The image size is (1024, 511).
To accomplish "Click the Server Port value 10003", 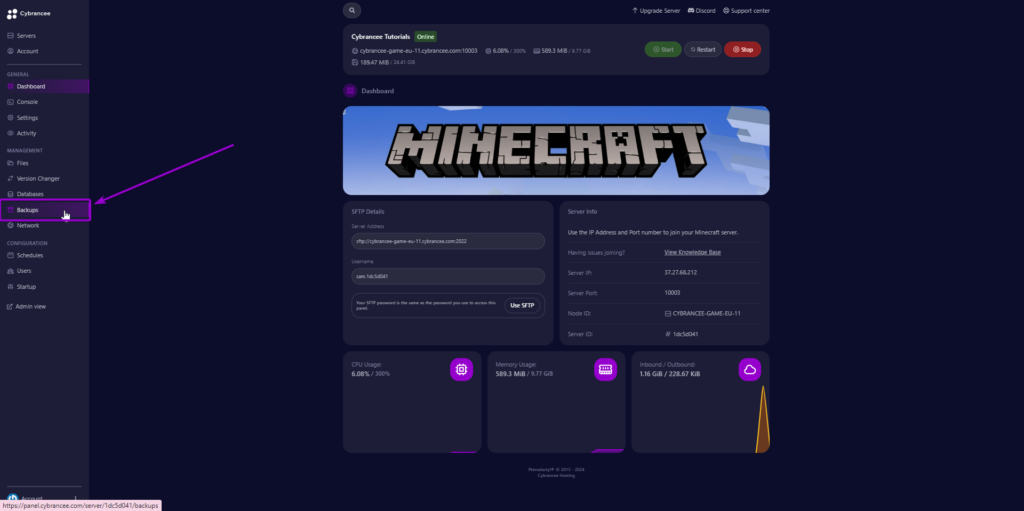I will pos(672,293).
